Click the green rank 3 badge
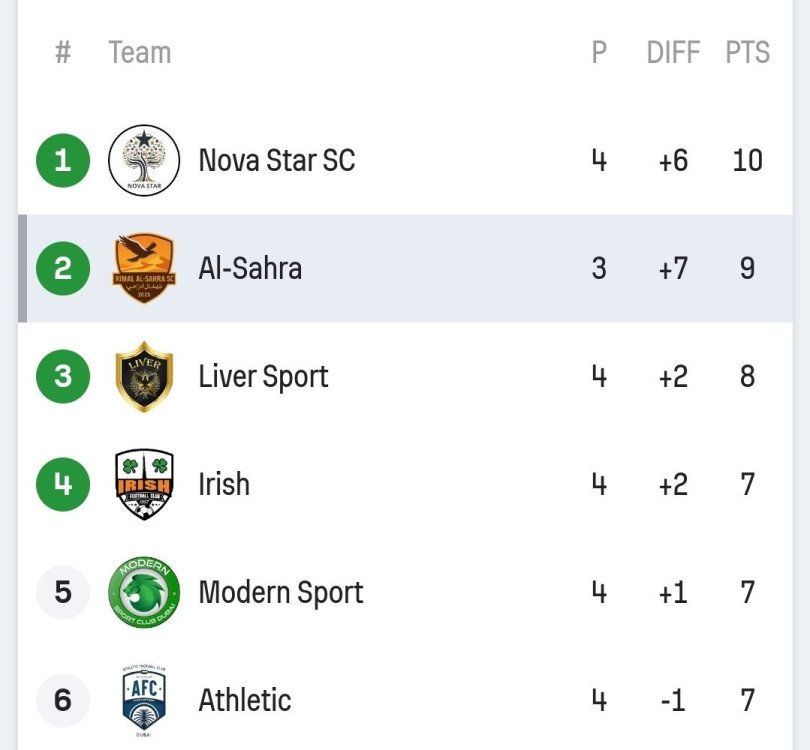The width and height of the screenshot is (810, 750). [x=63, y=376]
